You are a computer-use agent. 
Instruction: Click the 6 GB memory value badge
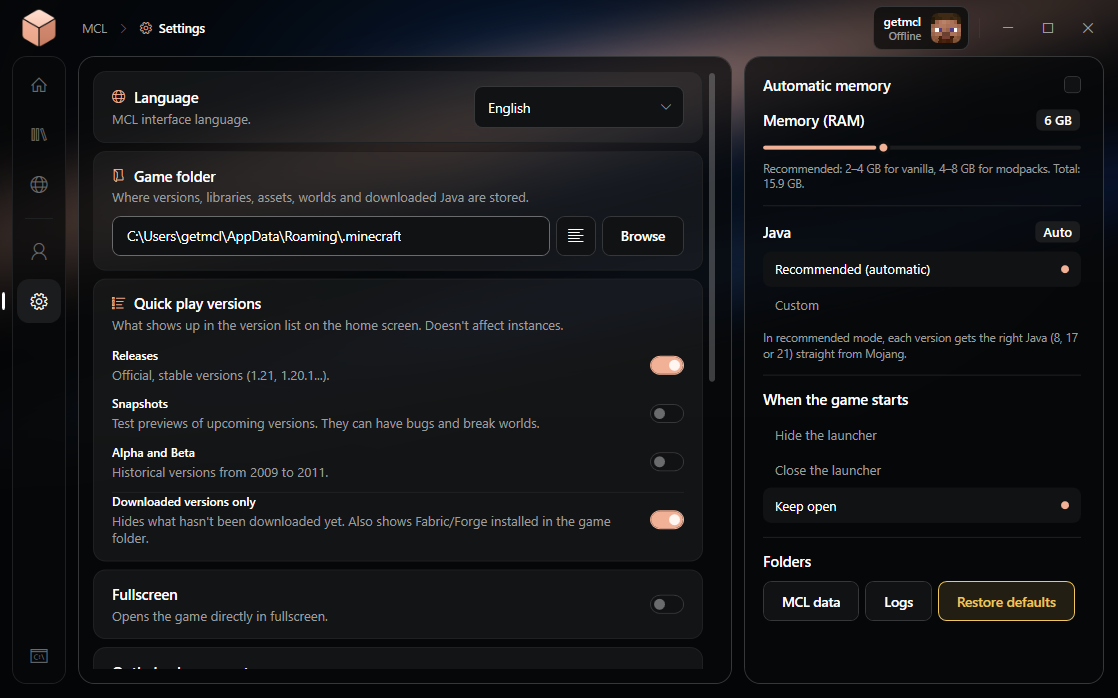point(1058,120)
